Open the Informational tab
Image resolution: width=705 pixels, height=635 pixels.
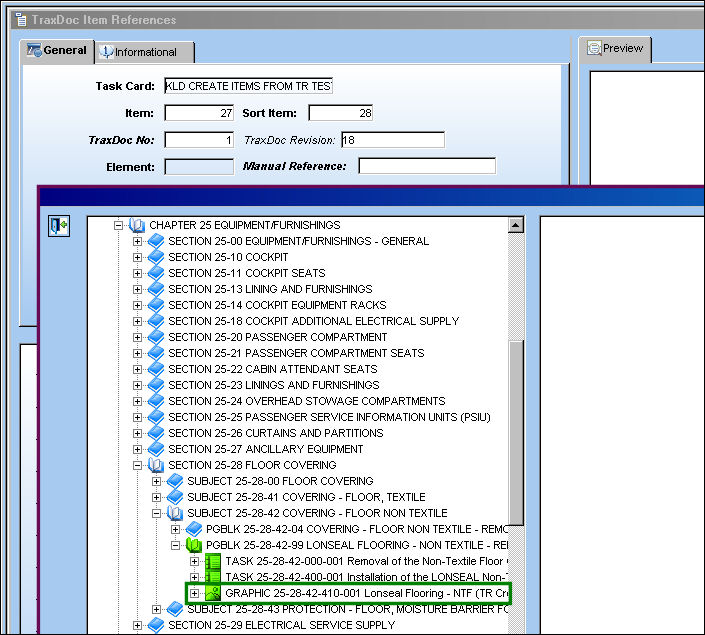point(145,52)
